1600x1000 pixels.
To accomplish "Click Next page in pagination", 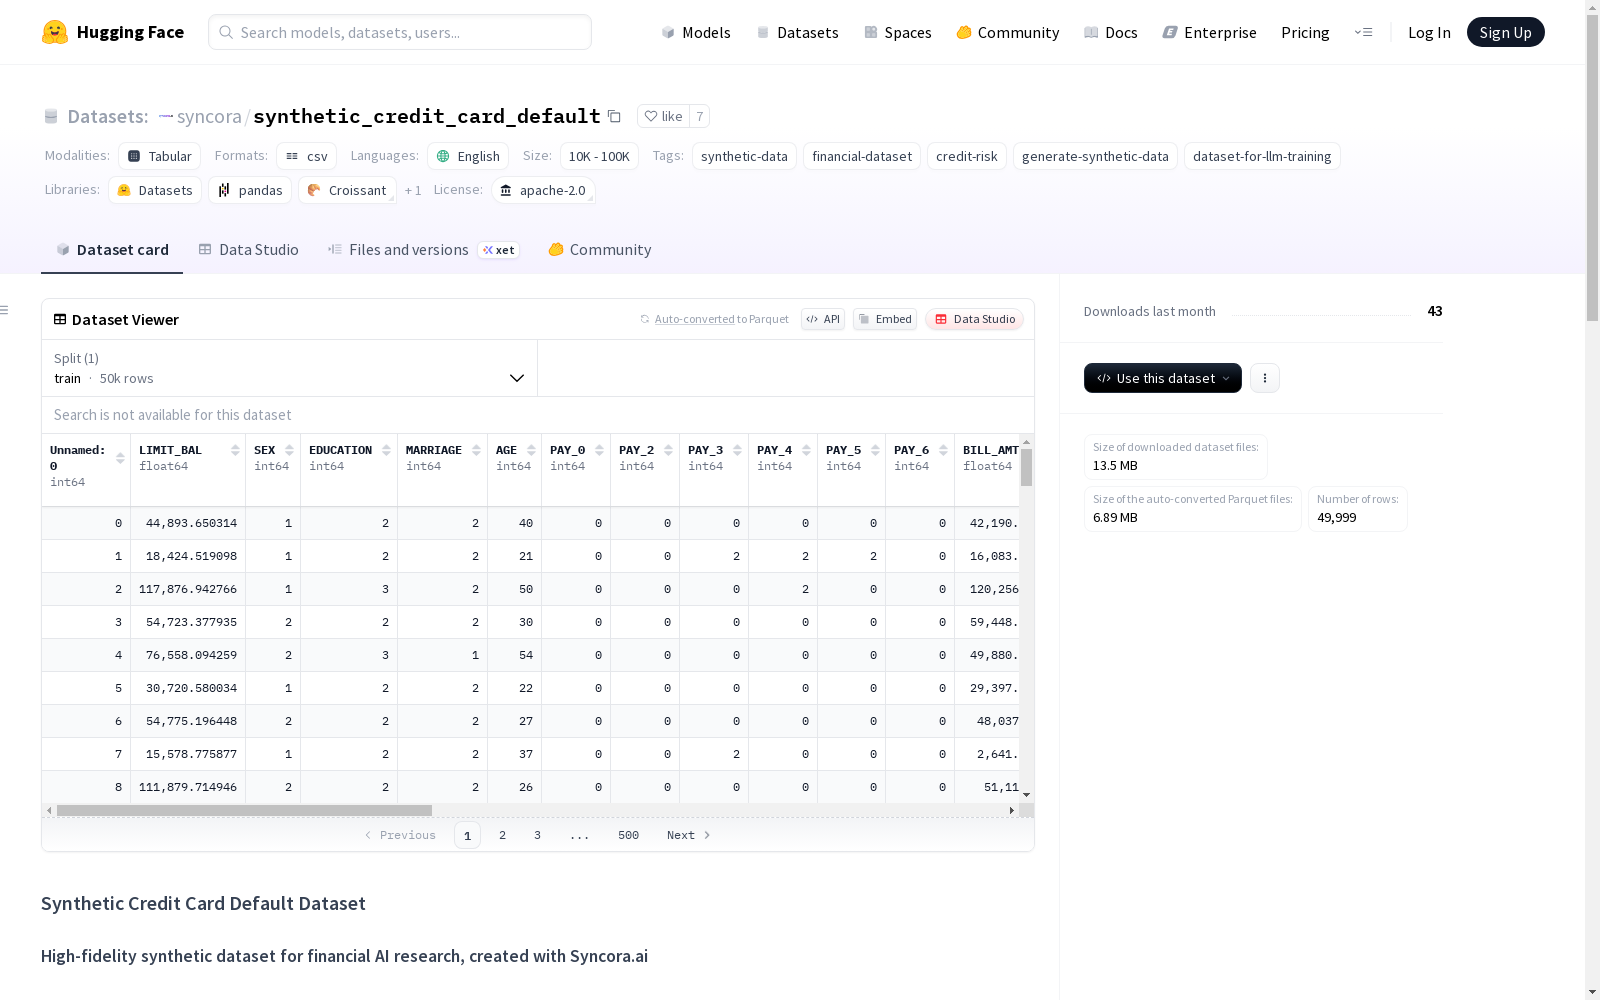I will pos(689,835).
